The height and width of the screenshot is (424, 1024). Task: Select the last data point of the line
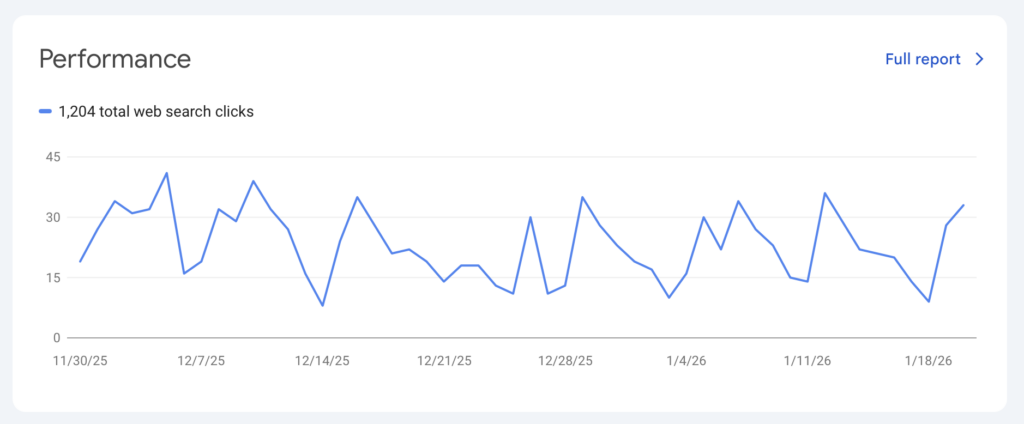coord(963,205)
